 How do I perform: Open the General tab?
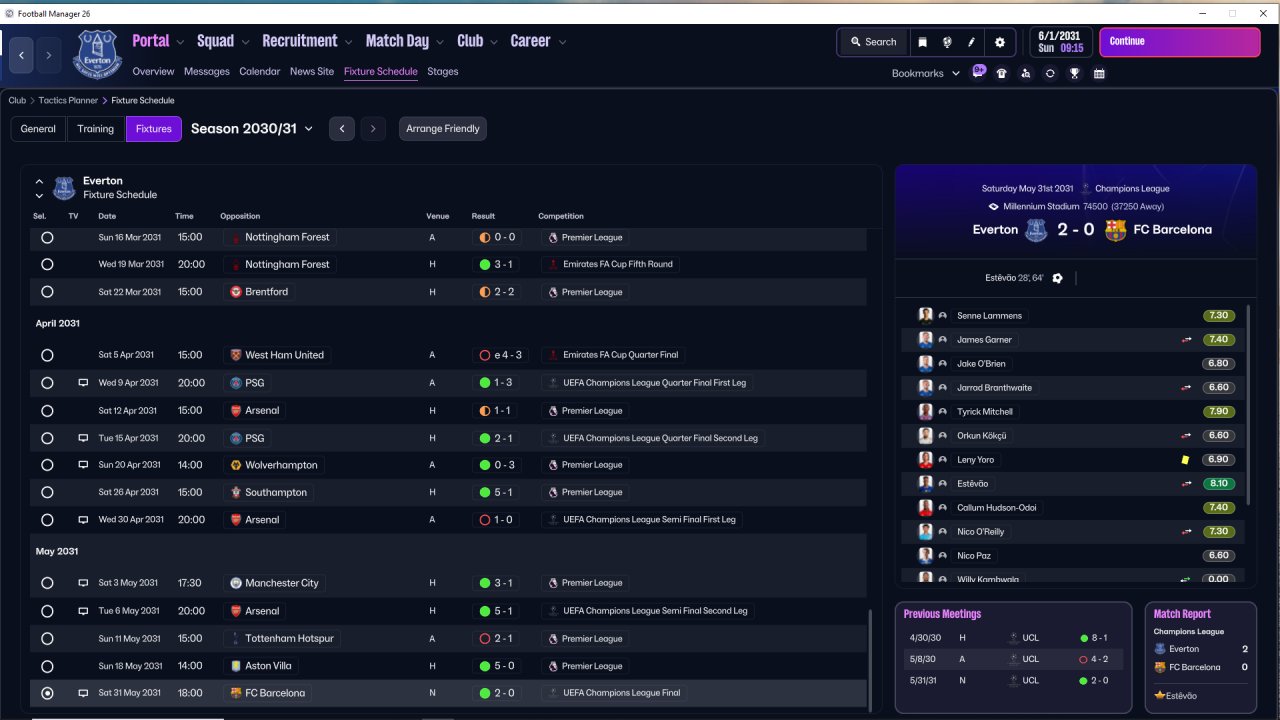click(x=38, y=129)
